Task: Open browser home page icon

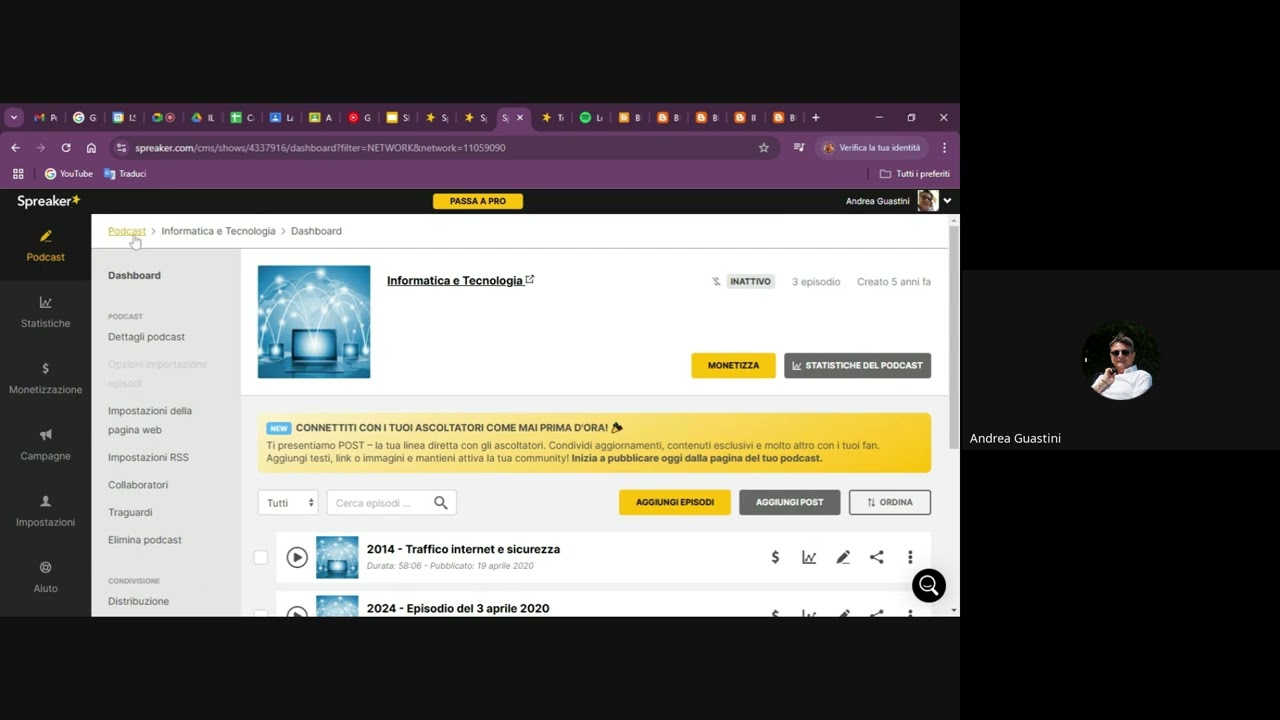Action: point(91,147)
